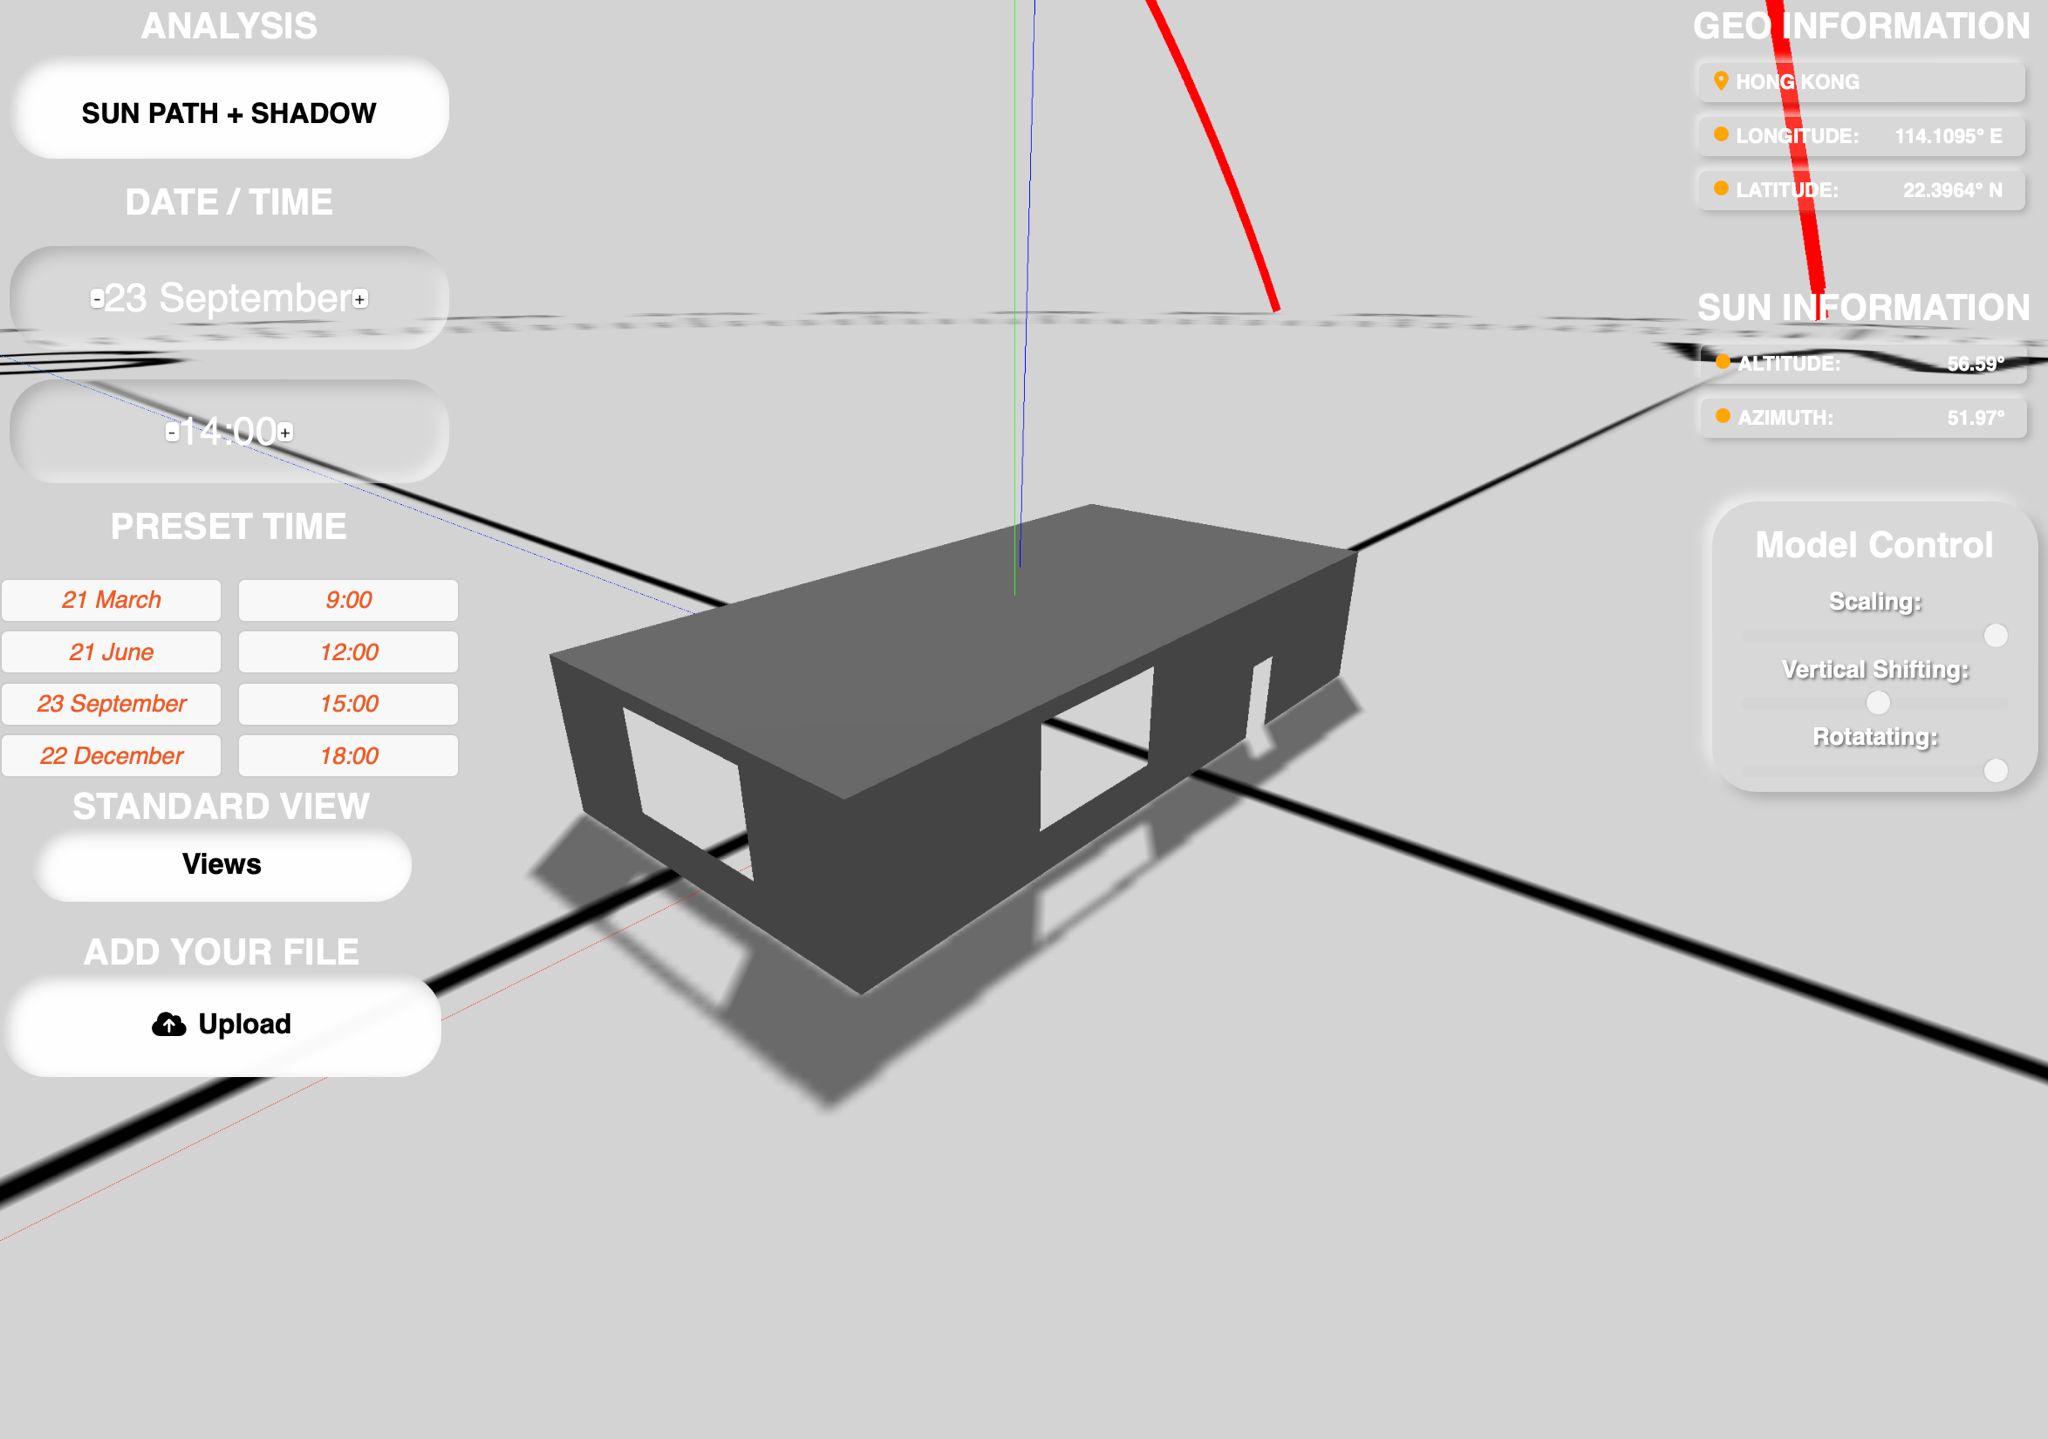Click the Vertical Shifting slider handle

pos(1880,703)
